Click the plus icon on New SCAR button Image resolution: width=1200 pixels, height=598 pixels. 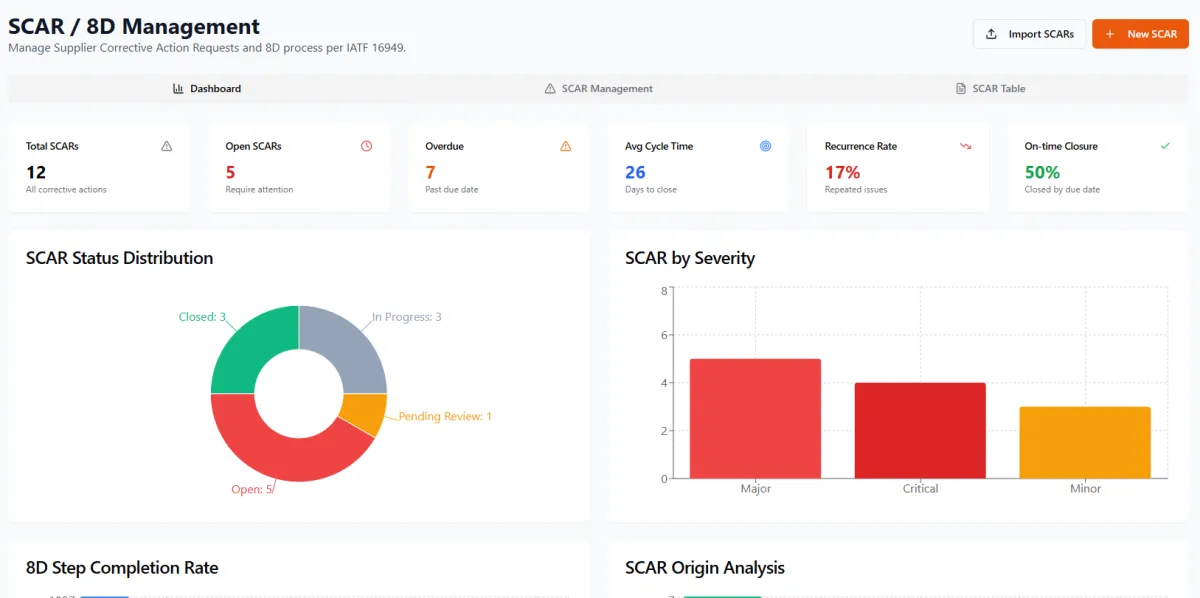pos(1110,34)
